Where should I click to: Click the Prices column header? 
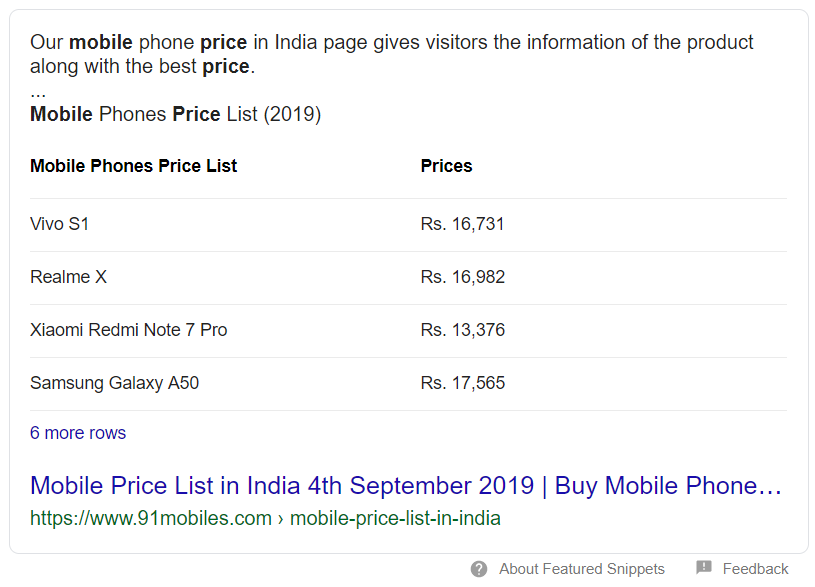[446, 166]
